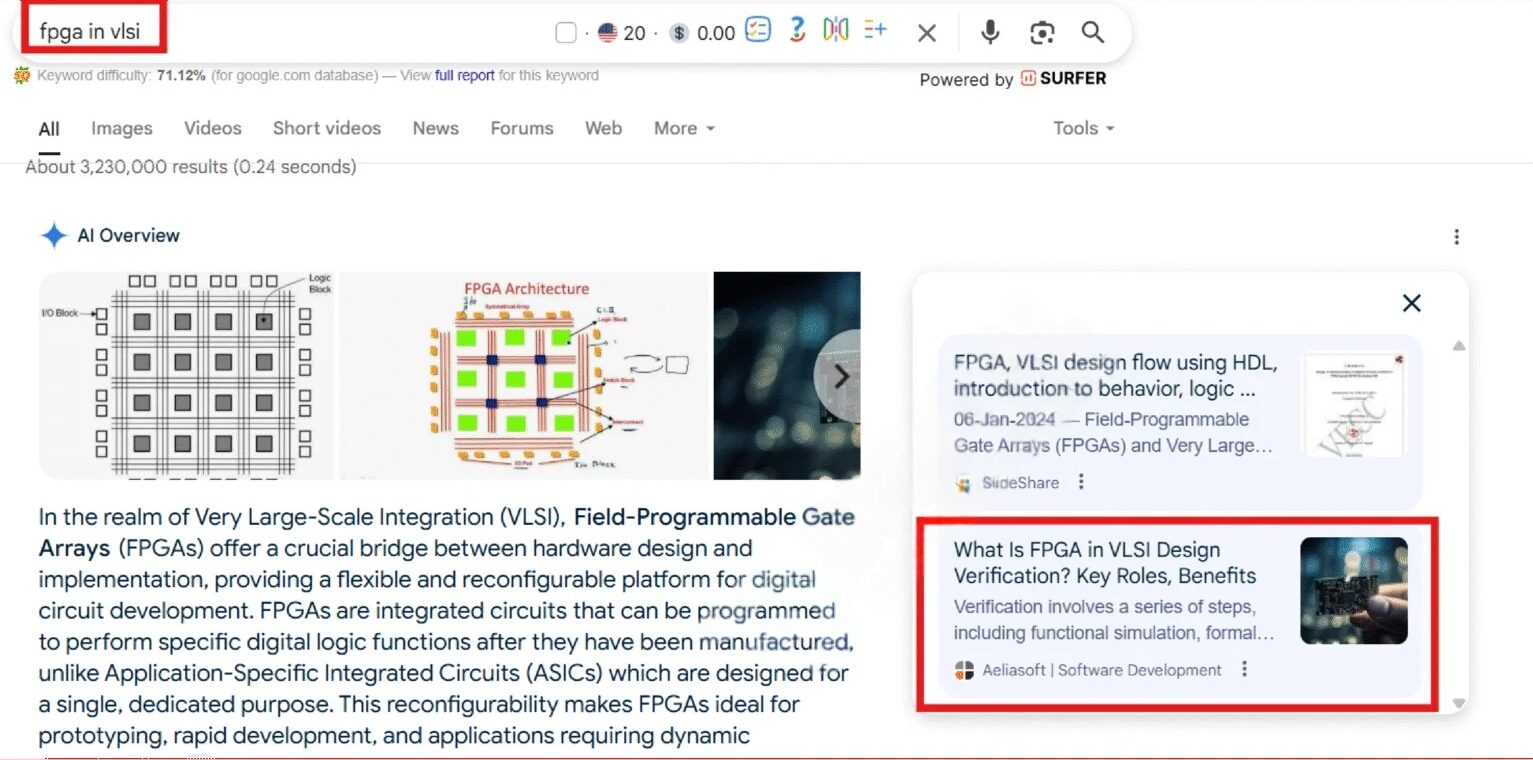
Task: Click the FPGA Architecture diagram thumbnail
Action: 525,375
